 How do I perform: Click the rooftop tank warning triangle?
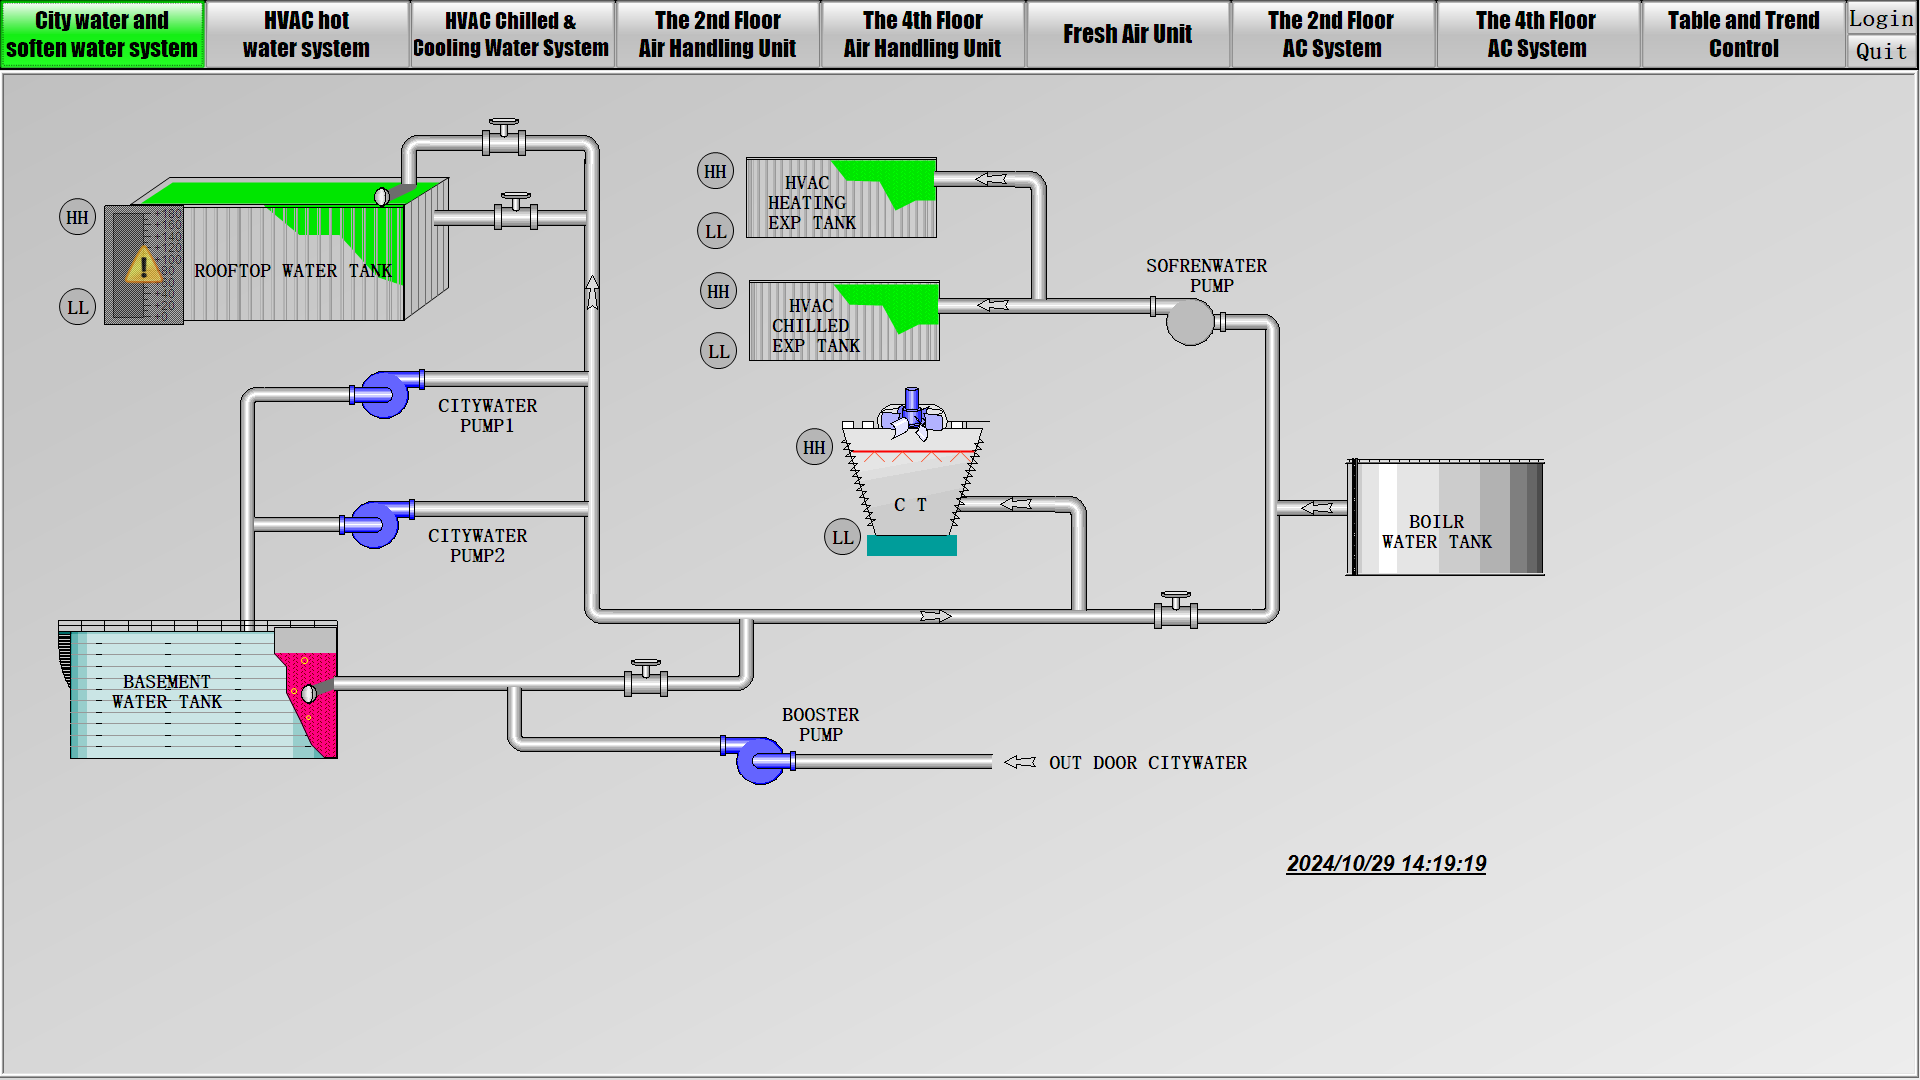[x=144, y=266]
